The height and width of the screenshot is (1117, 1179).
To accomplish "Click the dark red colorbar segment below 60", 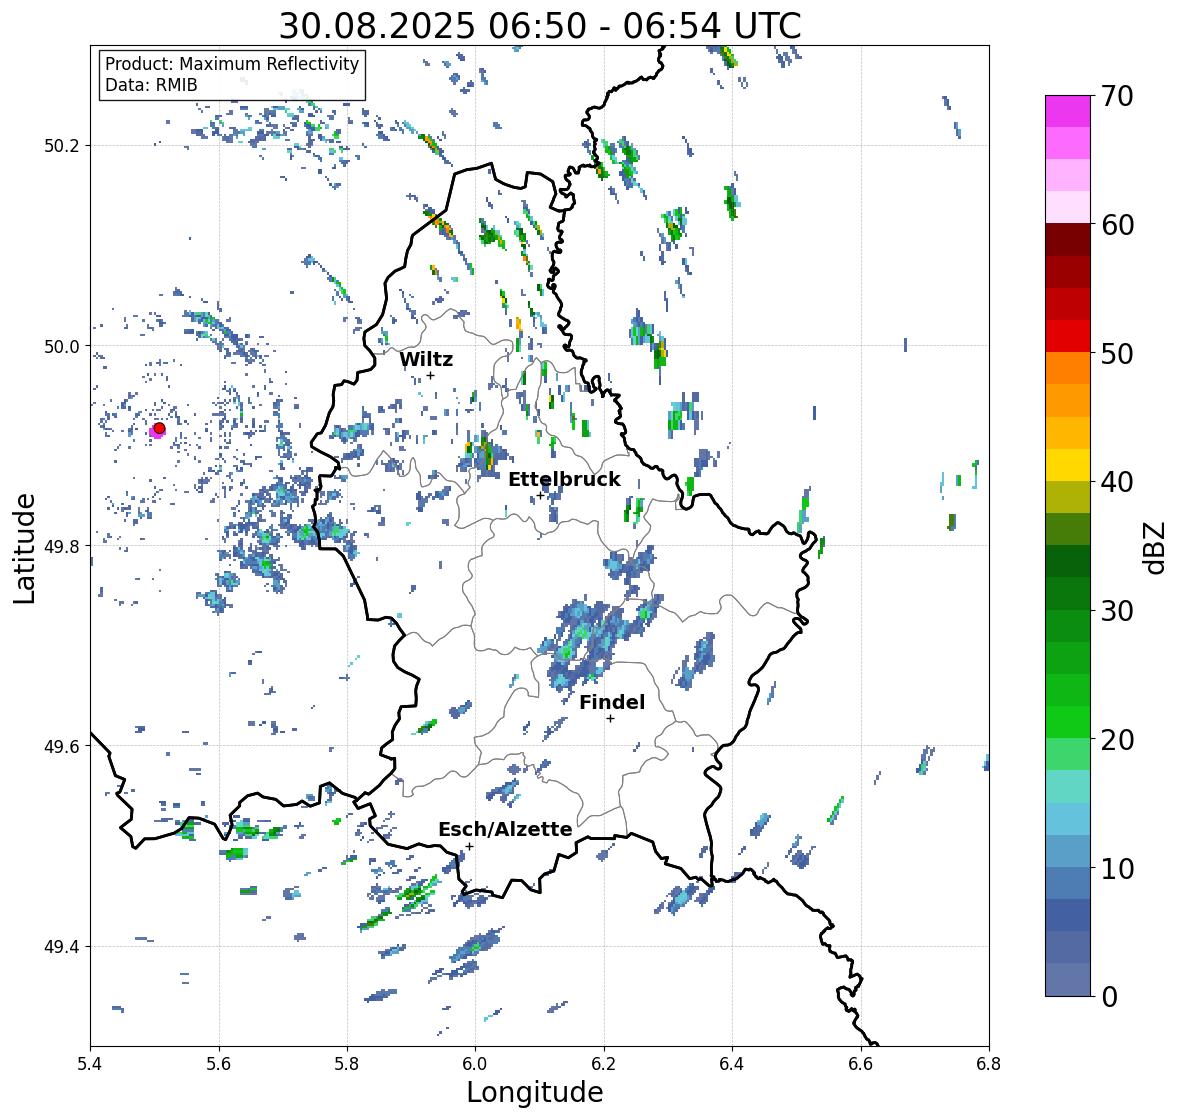I will 1068,240.
